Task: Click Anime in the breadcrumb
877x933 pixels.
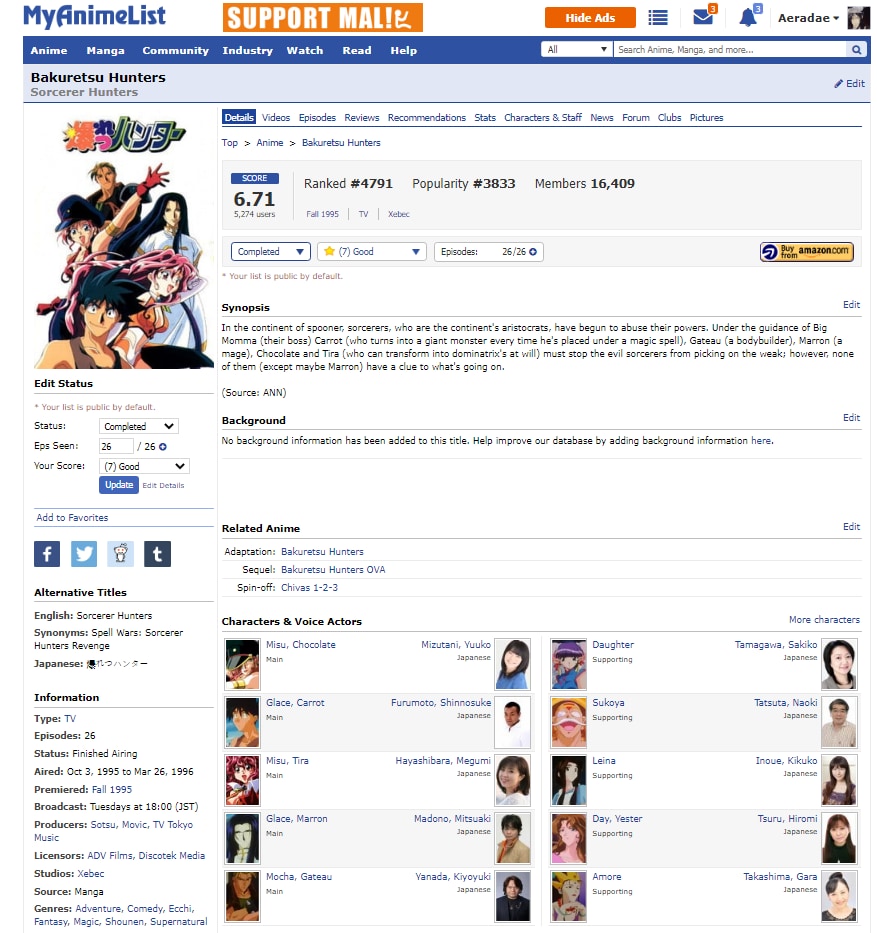Action: tap(270, 143)
